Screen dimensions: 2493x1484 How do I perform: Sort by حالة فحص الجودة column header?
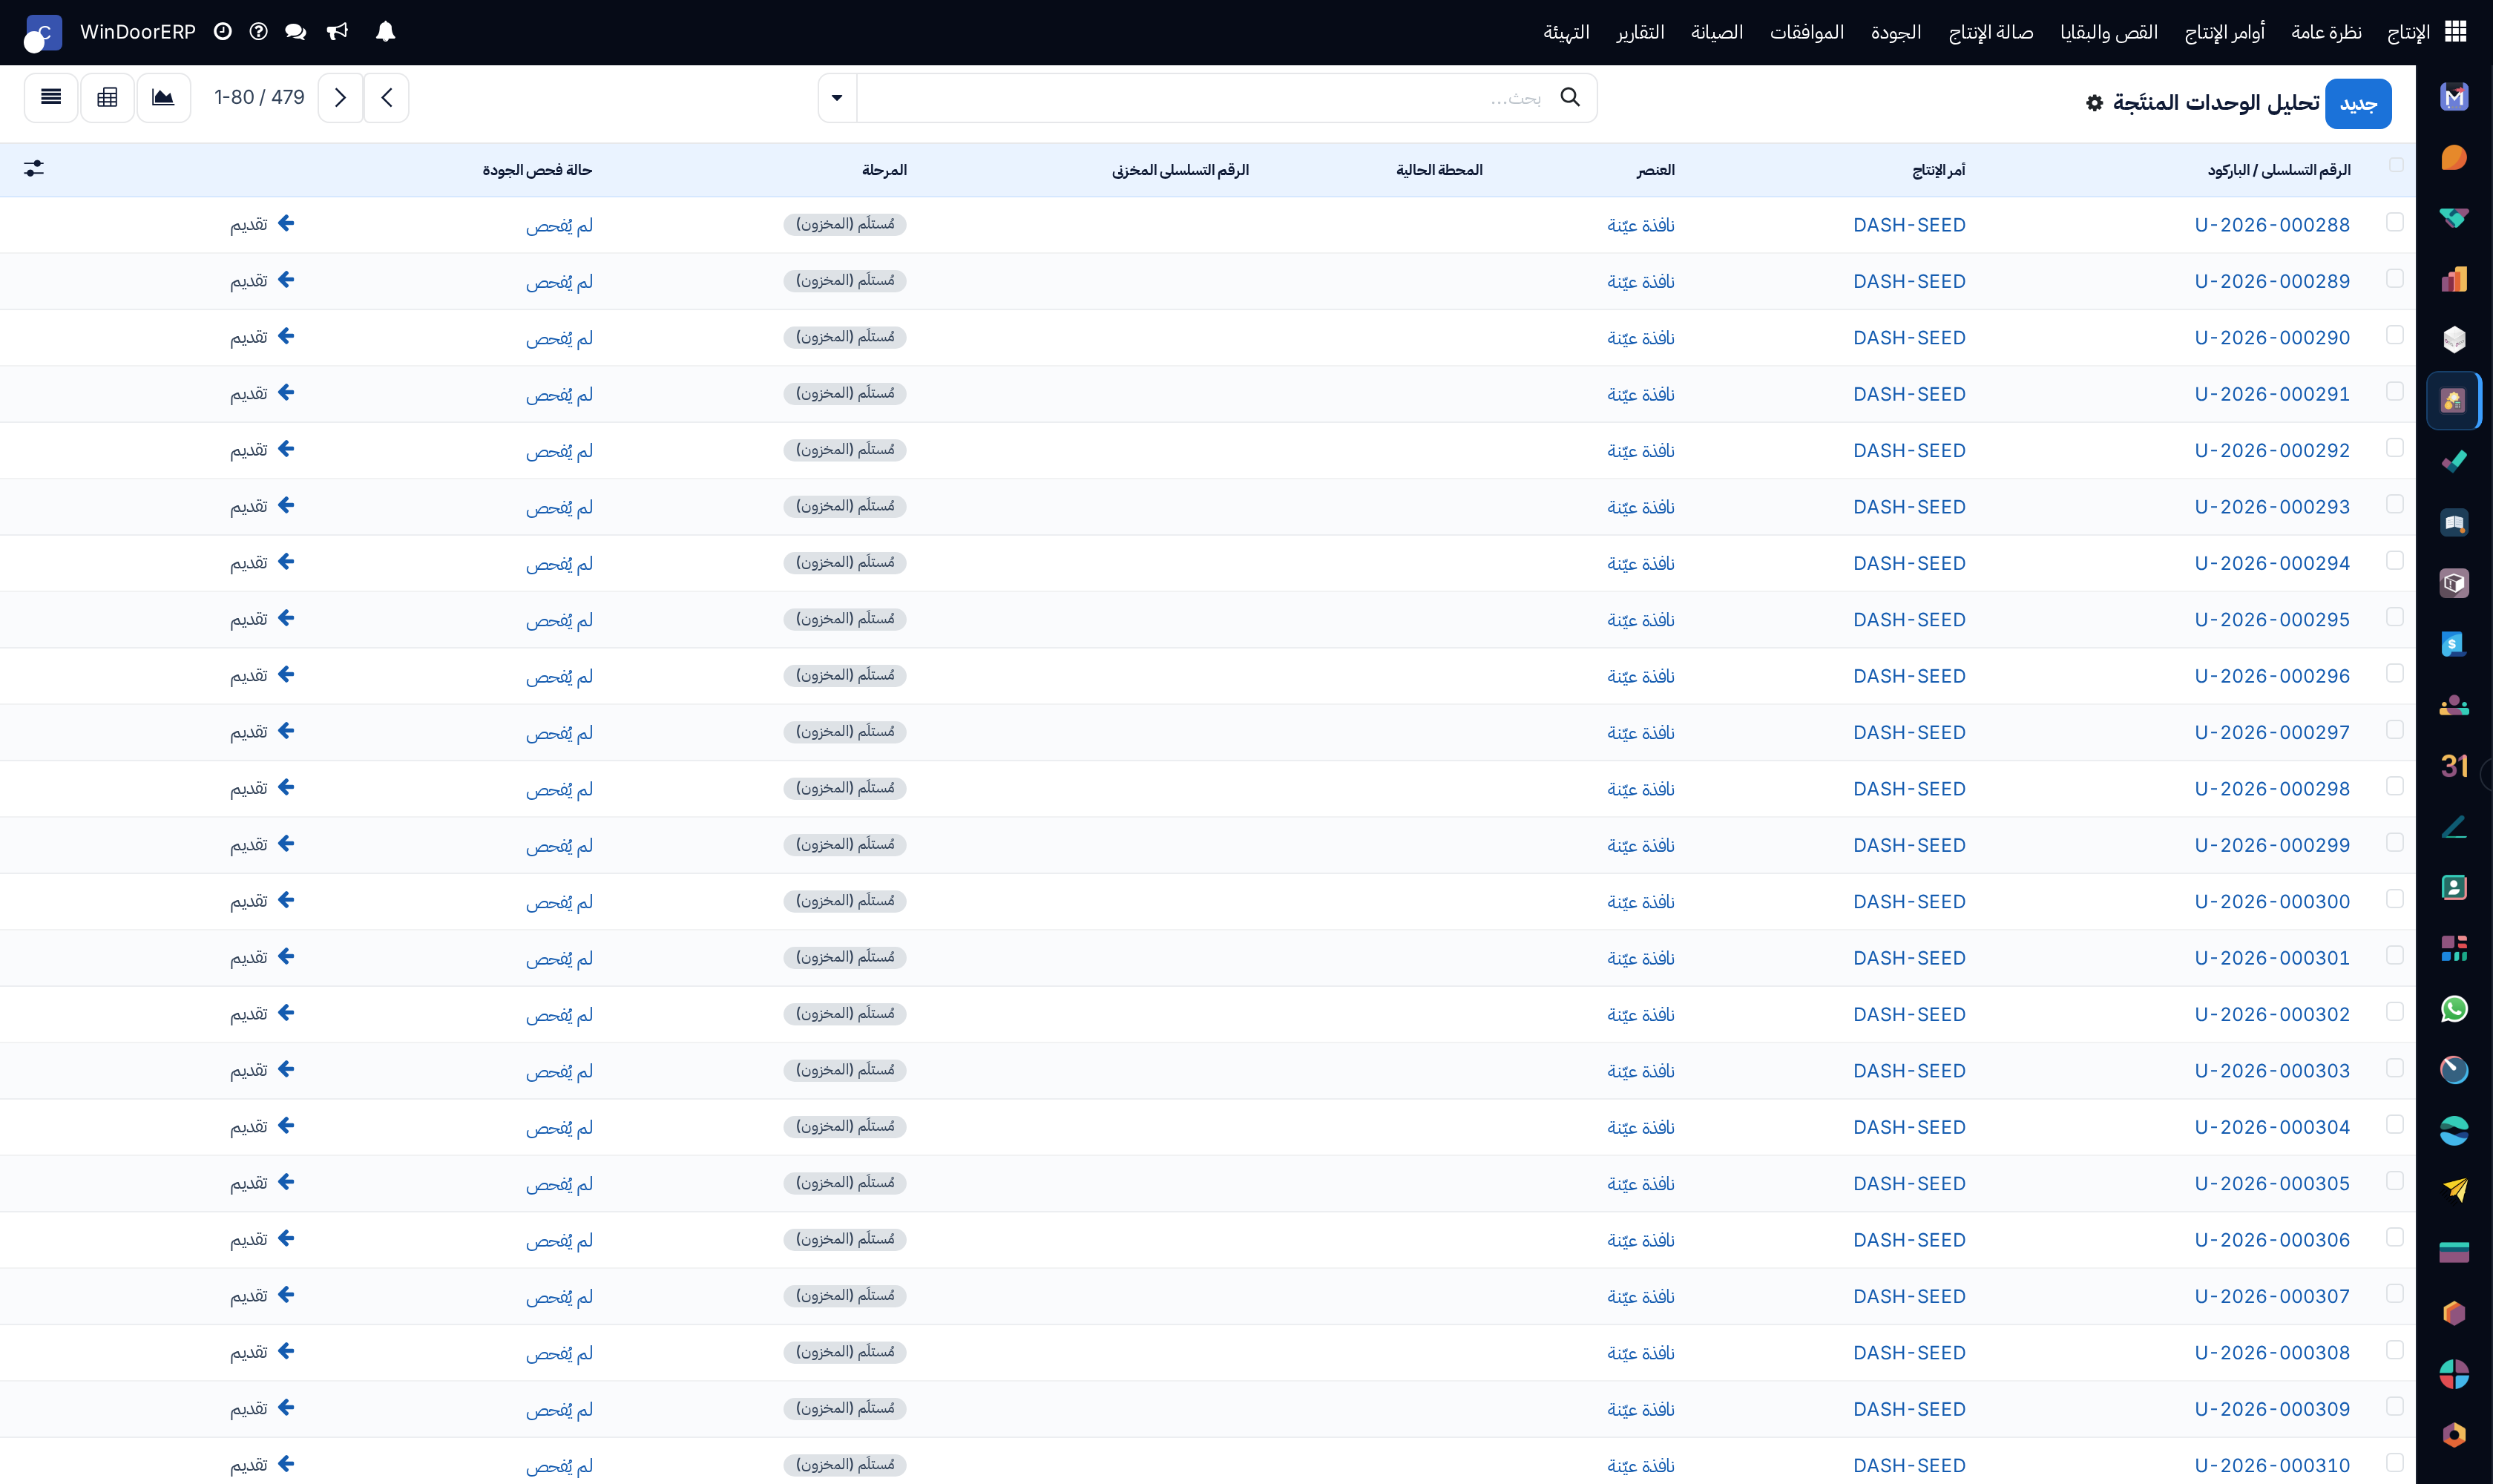tap(537, 170)
